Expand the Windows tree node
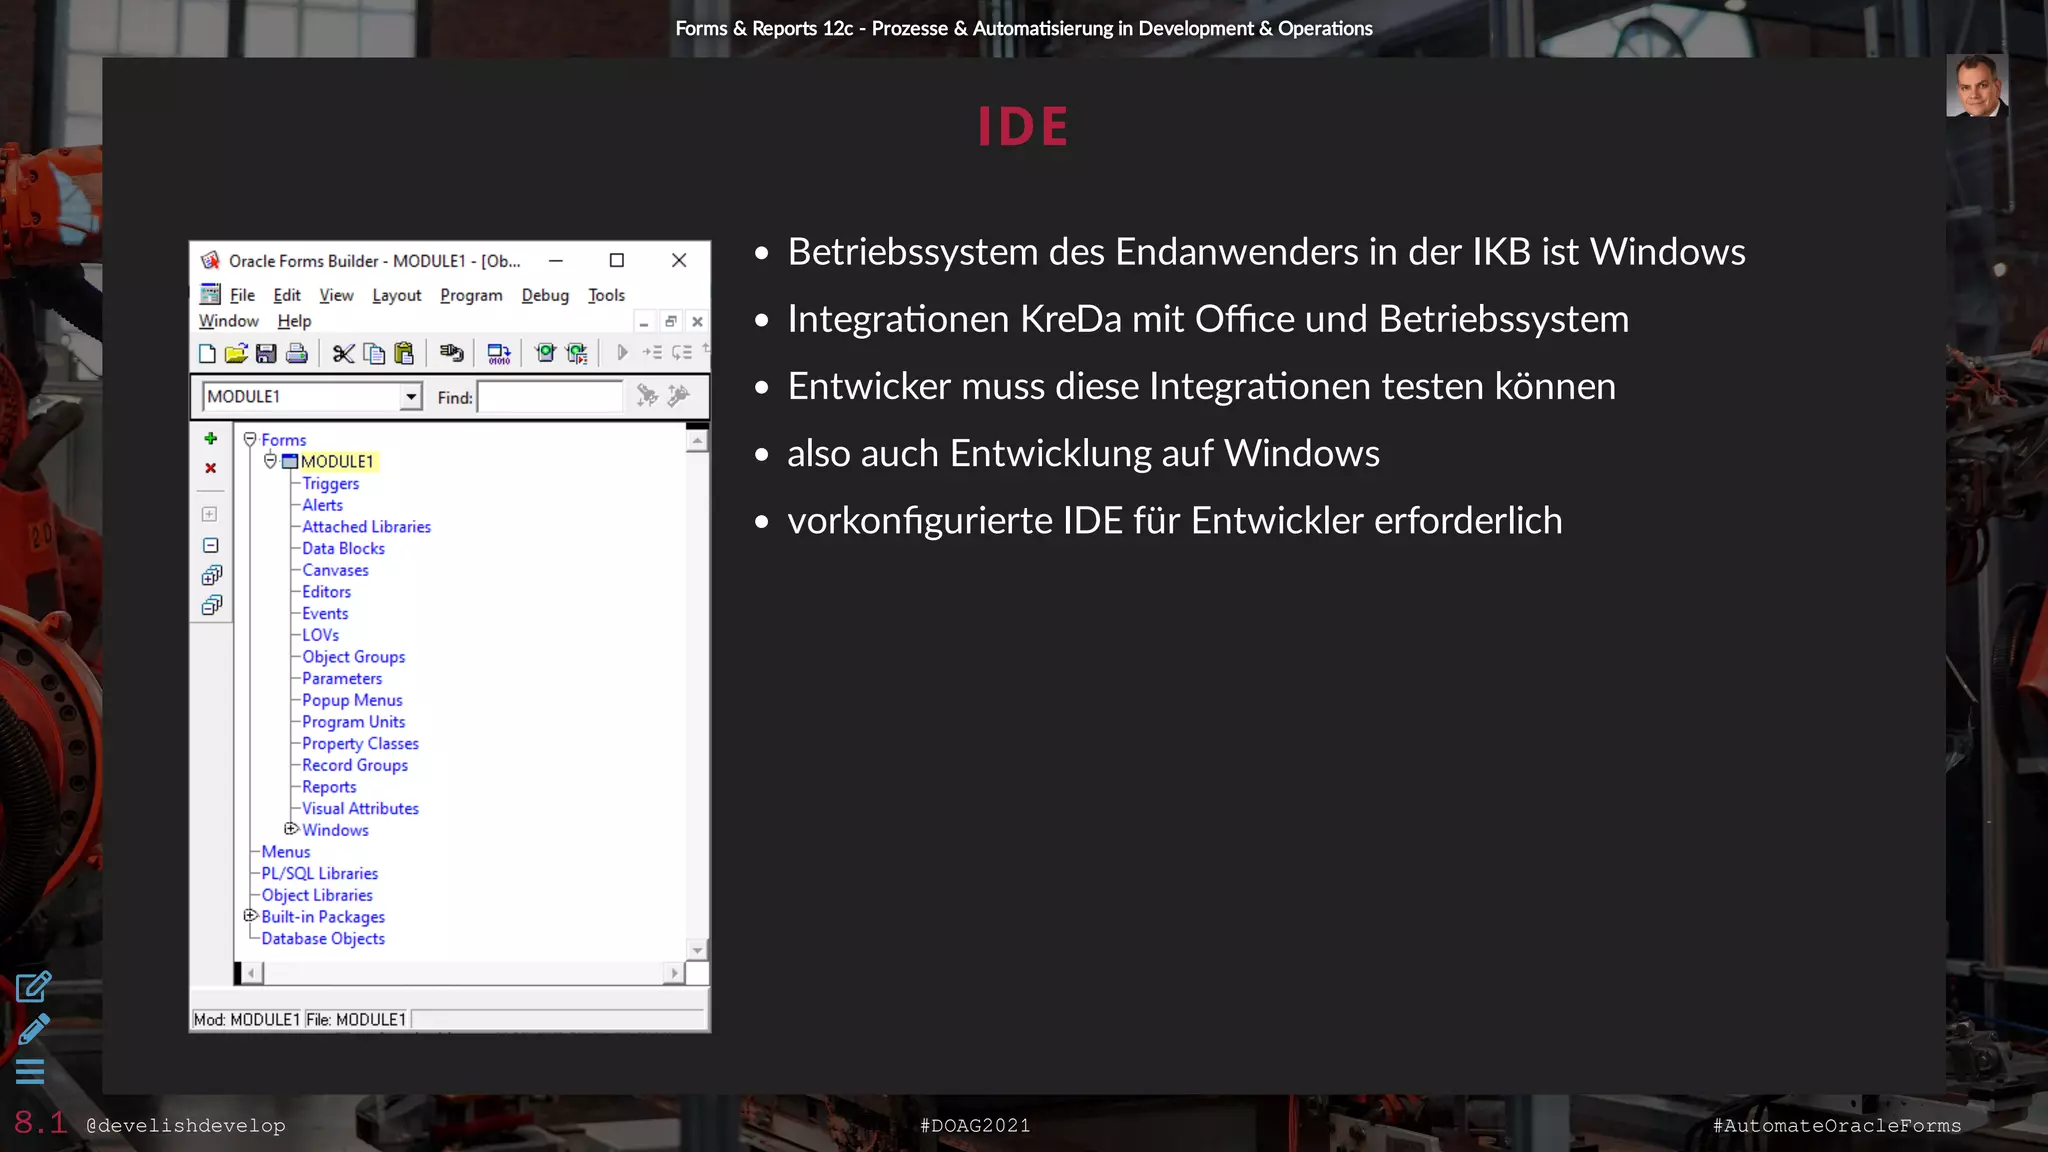The height and width of the screenshot is (1152, 2048). tap(291, 829)
